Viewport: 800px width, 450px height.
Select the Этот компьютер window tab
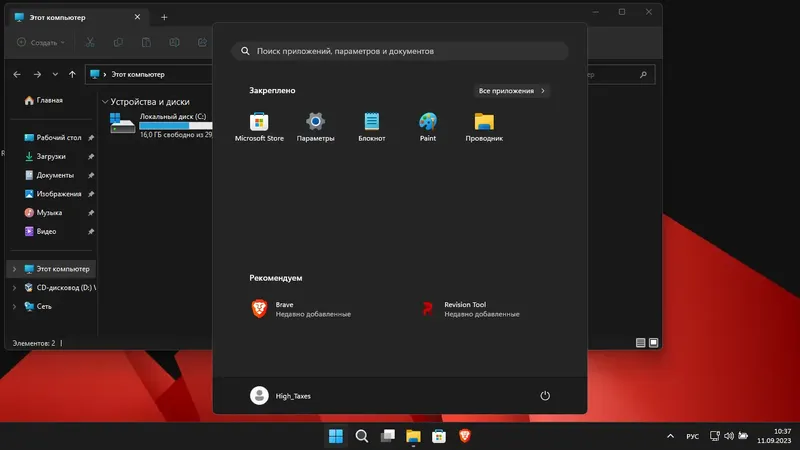(x=78, y=17)
